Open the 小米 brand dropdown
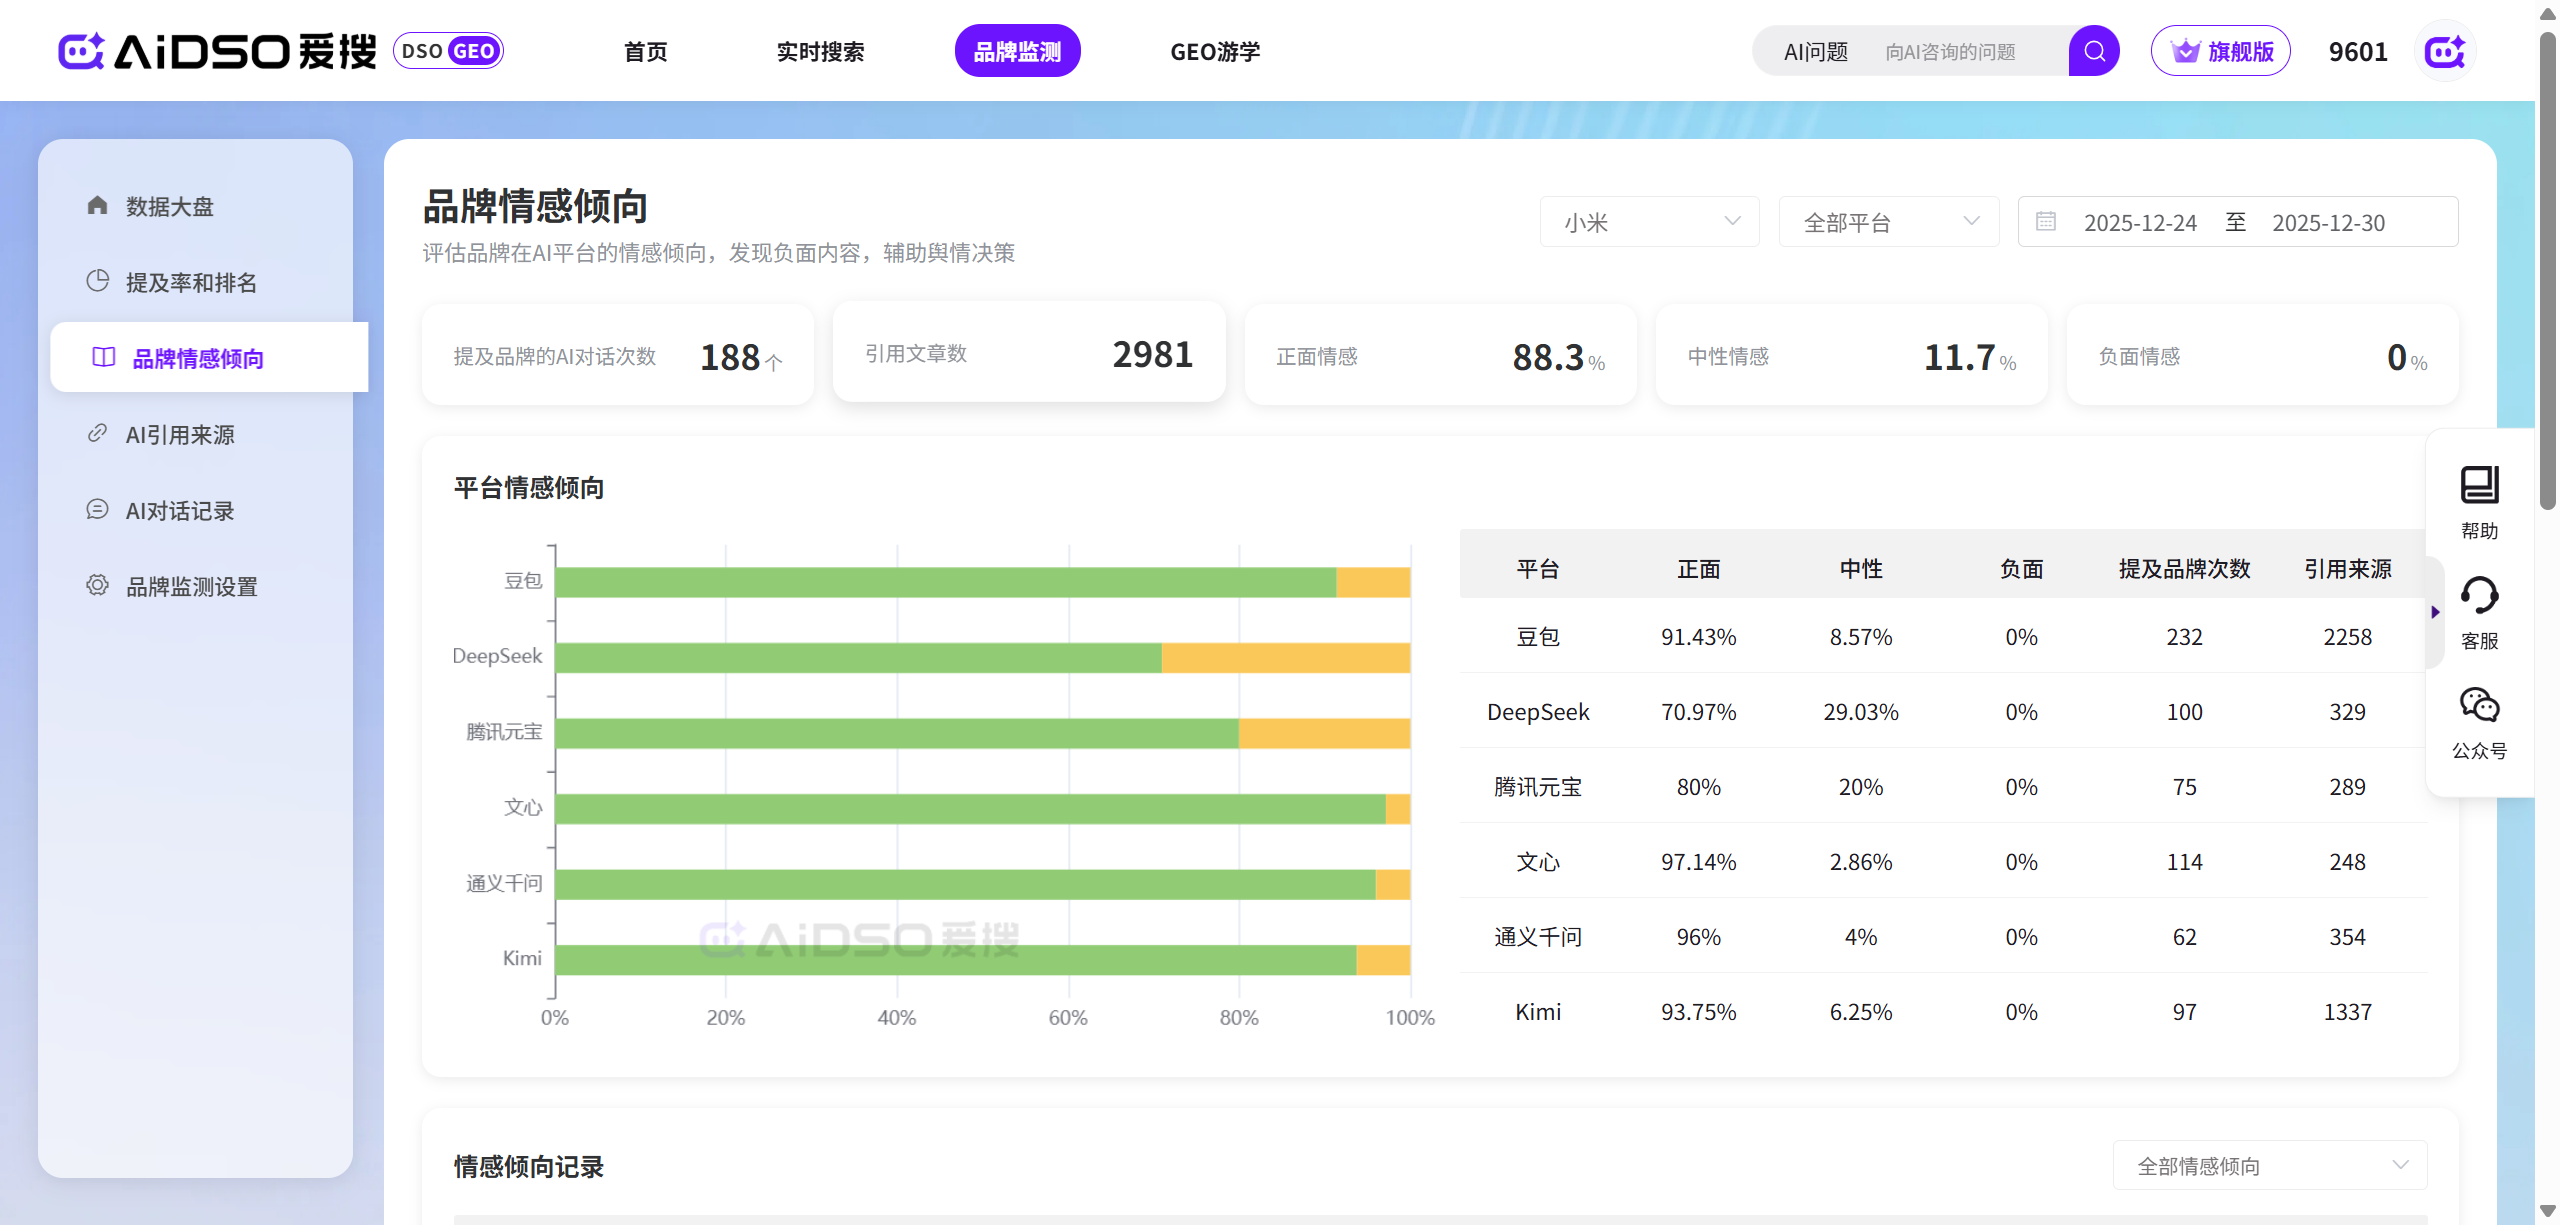Screen dimensions: 2560x1225 click(x=1649, y=222)
